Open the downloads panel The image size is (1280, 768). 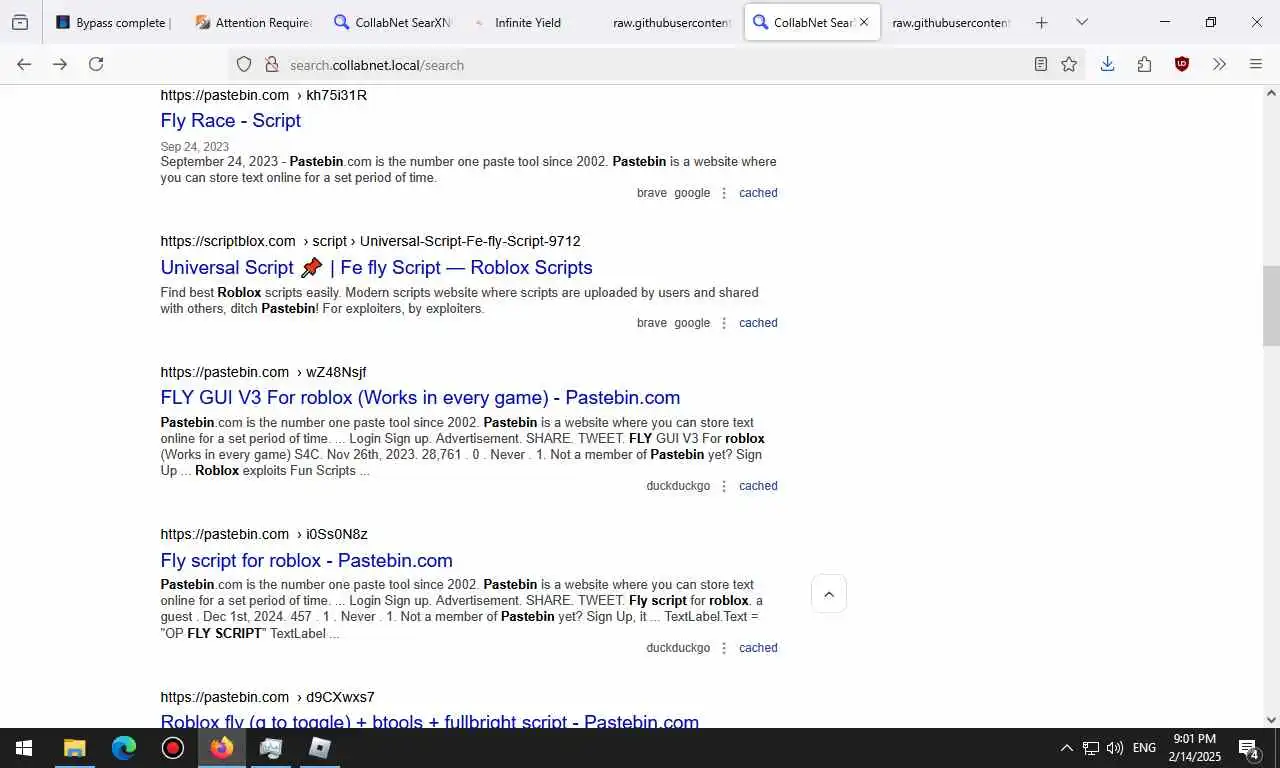pyautogui.click(x=1107, y=64)
